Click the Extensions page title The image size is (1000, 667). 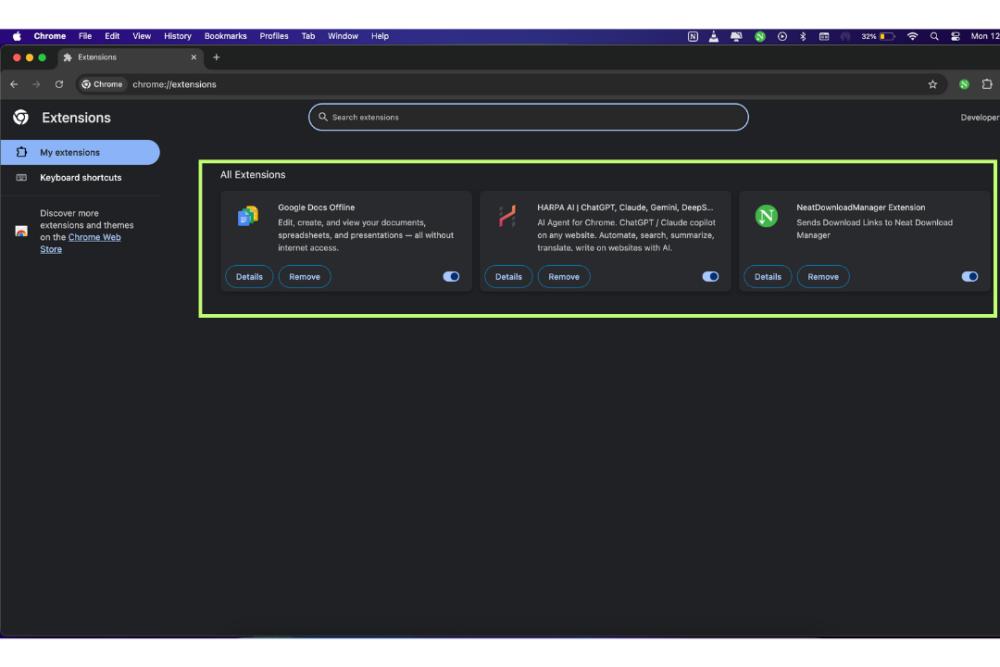click(x=76, y=117)
